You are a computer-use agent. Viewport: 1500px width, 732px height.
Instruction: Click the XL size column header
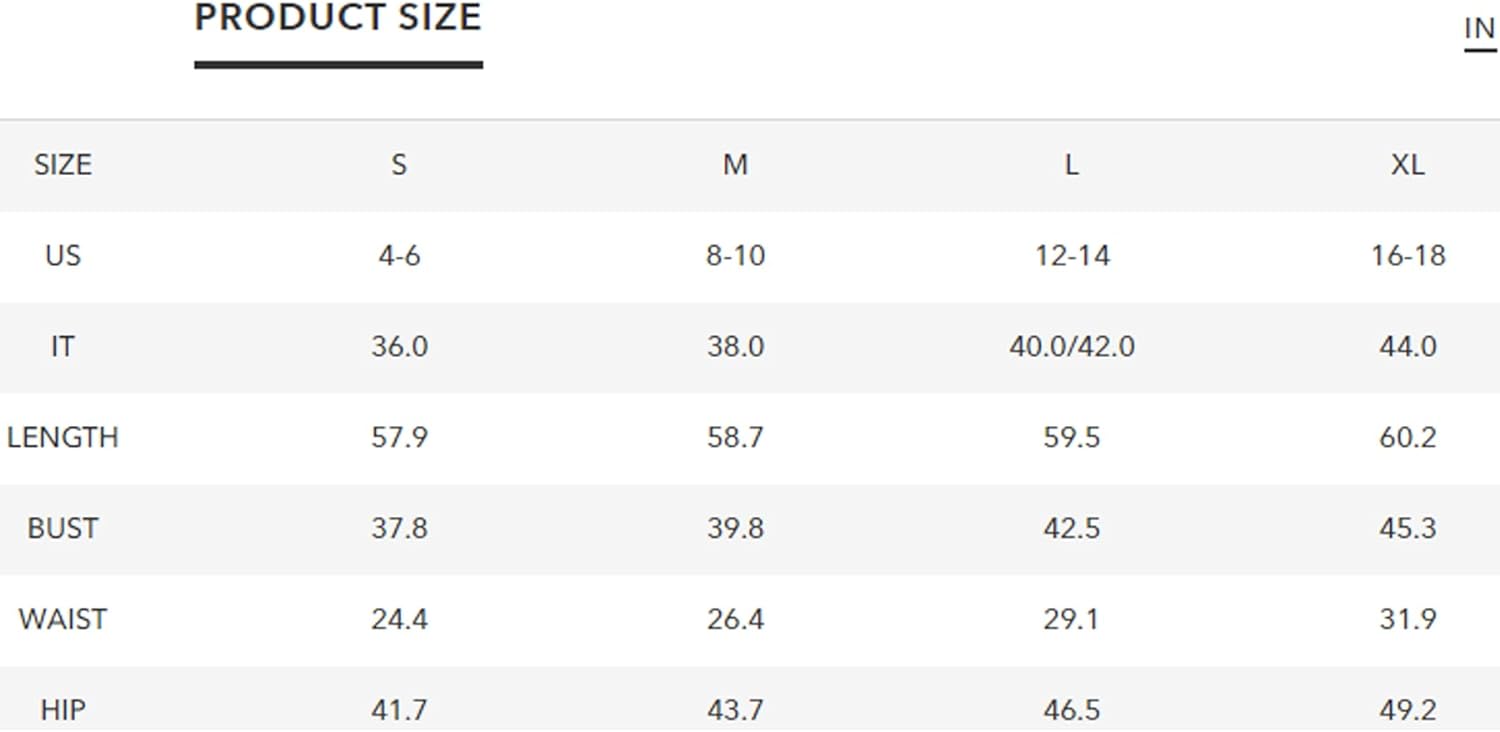[1407, 165]
